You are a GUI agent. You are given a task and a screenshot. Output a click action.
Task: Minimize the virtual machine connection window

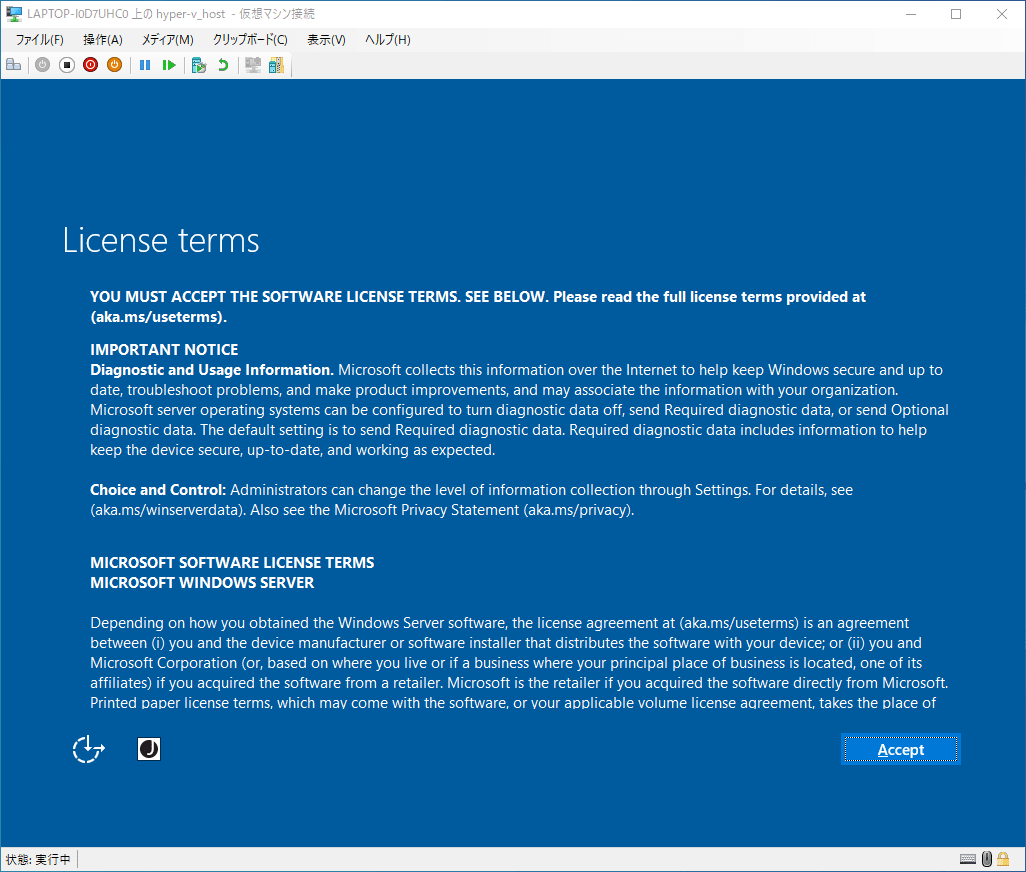(x=911, y=14)
